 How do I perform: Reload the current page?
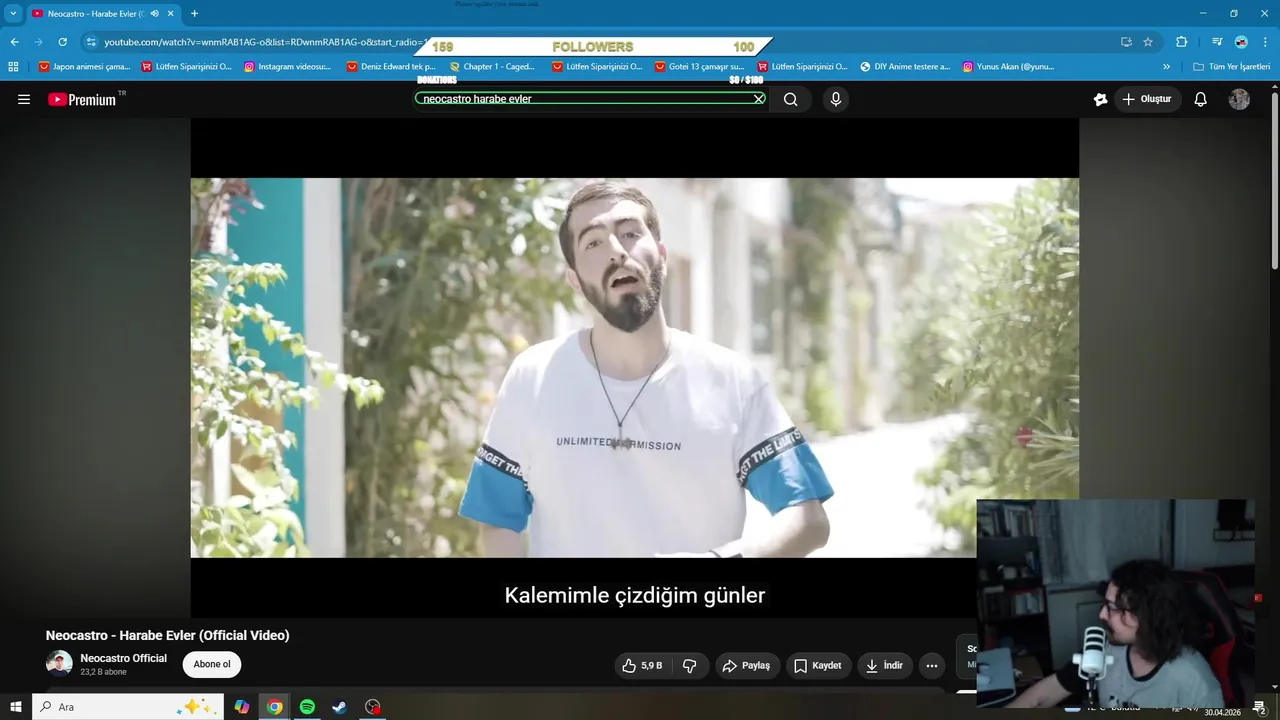pos(62,42)
